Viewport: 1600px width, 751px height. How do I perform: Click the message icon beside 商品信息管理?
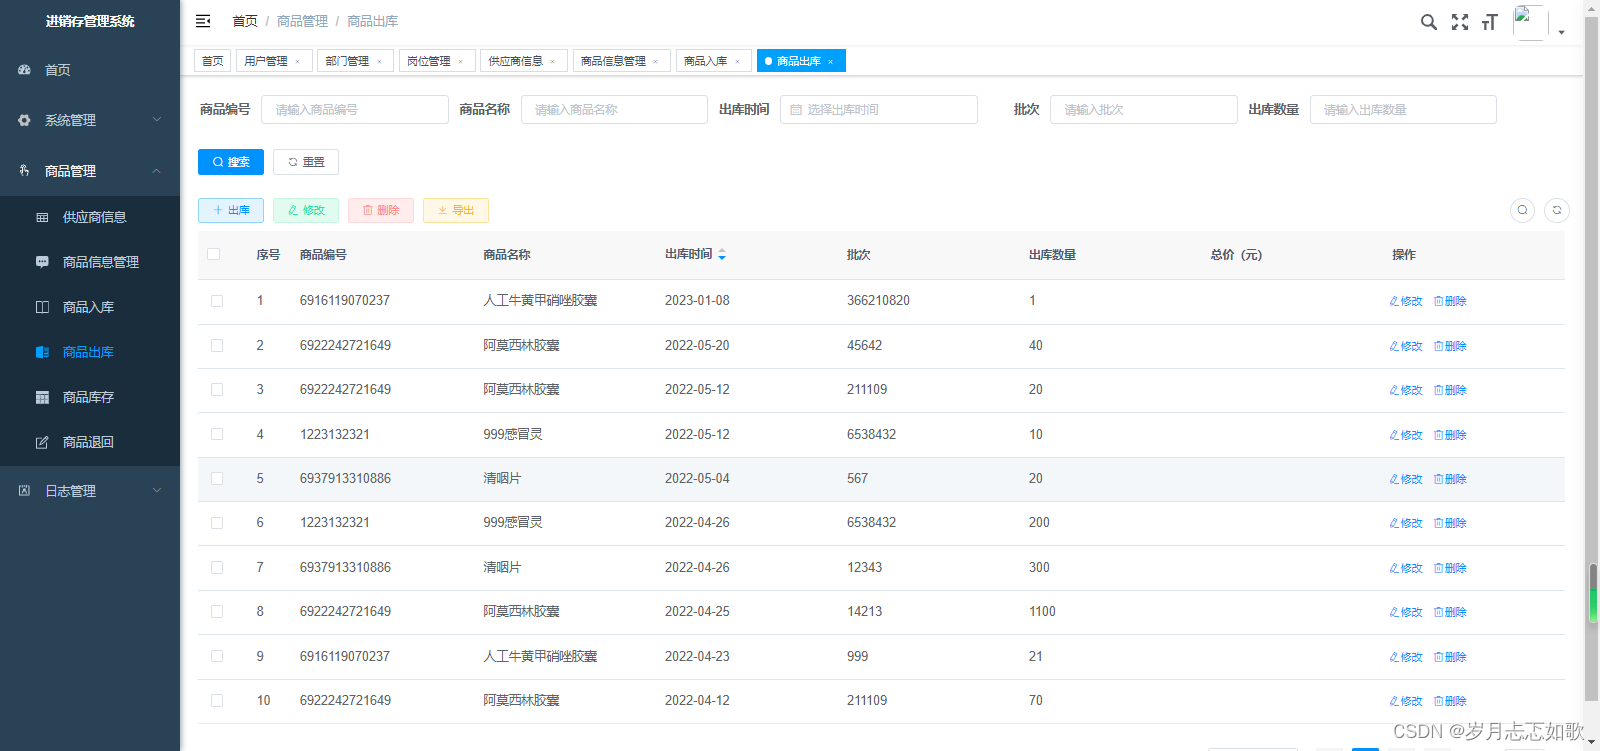pos(42,262)
